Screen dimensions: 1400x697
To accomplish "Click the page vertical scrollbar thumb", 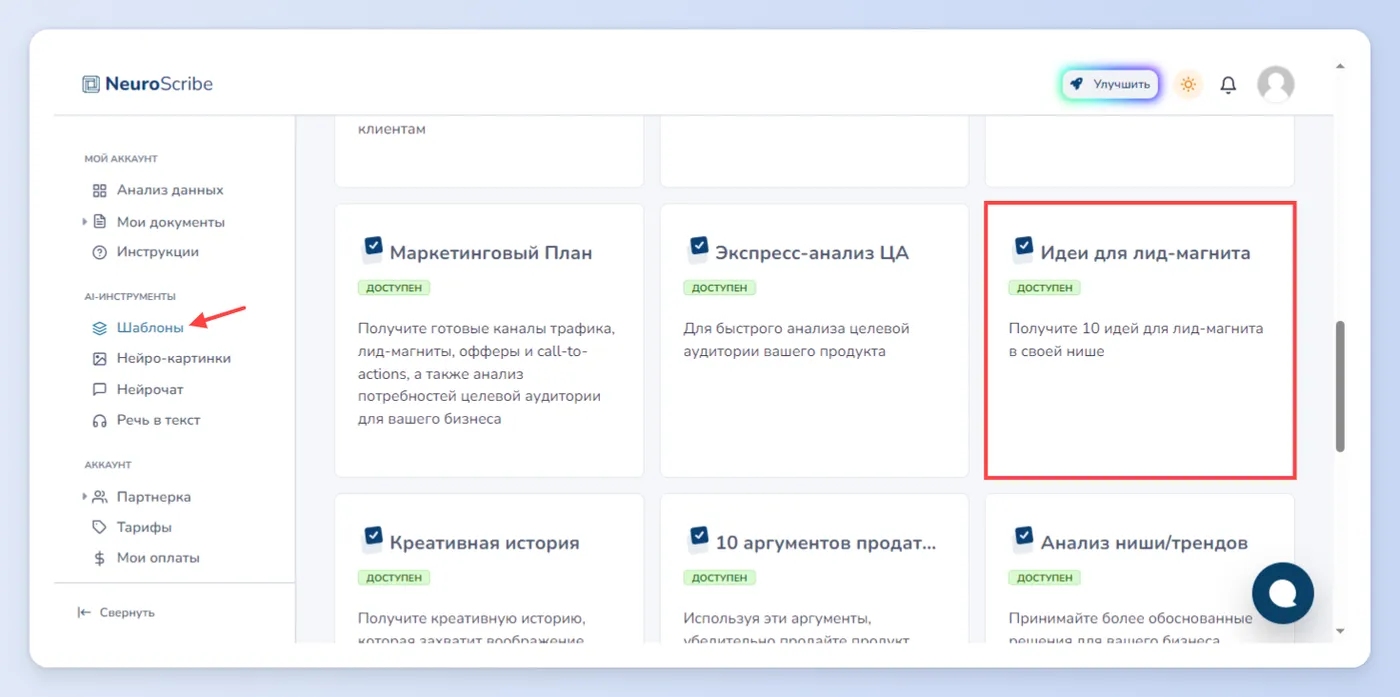I will click(1340, 387).
